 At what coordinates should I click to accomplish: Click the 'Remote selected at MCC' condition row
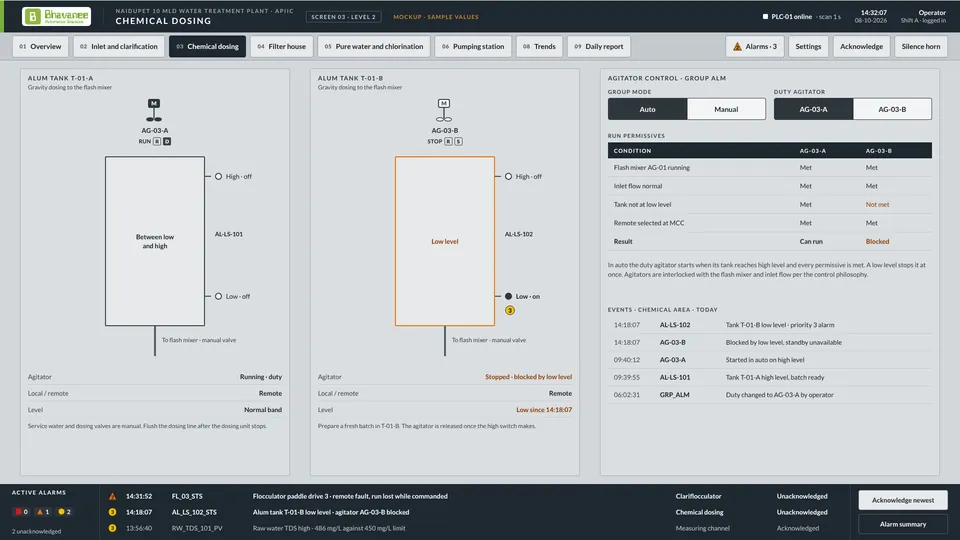[x=770, y=223]
